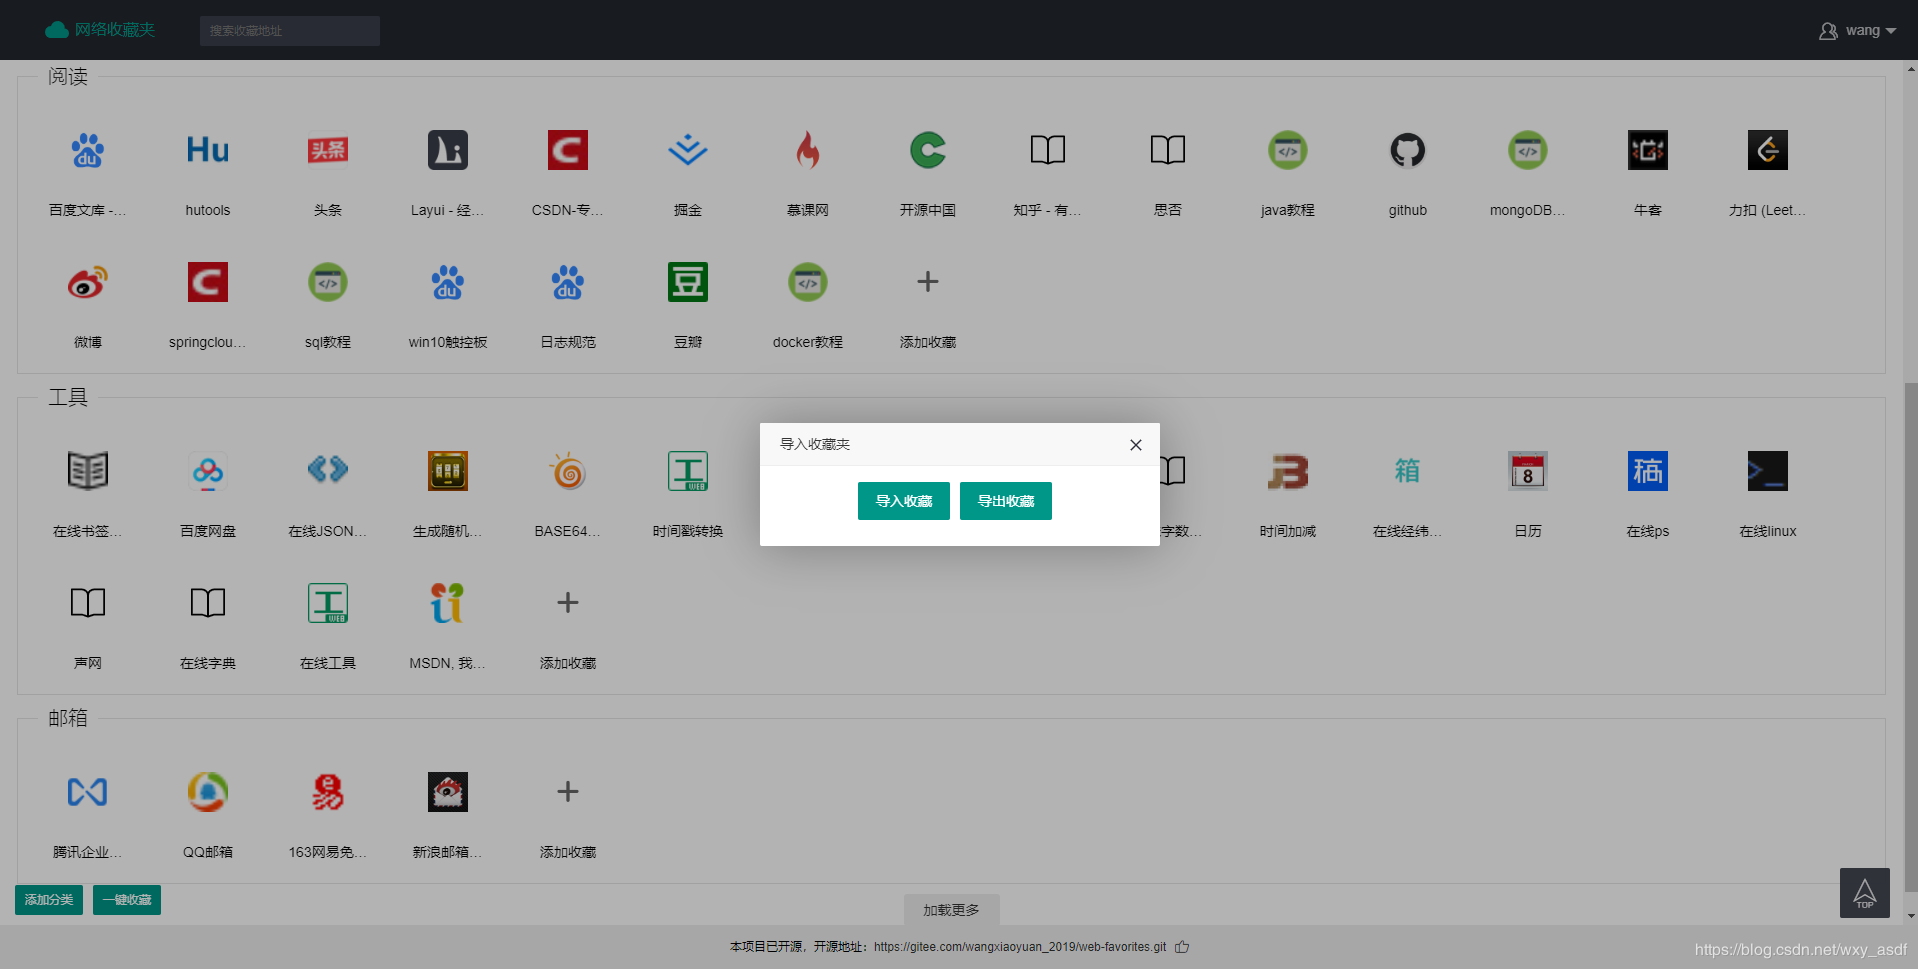This screenshot has width=1918, height=969.
Task: Open the BASE64 bookmark icon
Action: (568, 471)
